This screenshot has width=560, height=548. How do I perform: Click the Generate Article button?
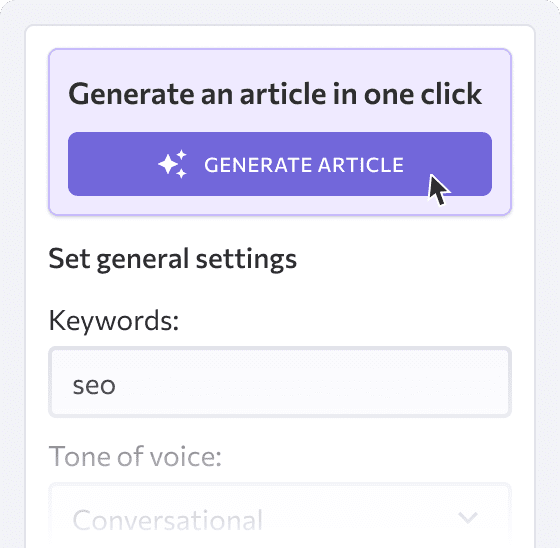(x=280, y=164)
